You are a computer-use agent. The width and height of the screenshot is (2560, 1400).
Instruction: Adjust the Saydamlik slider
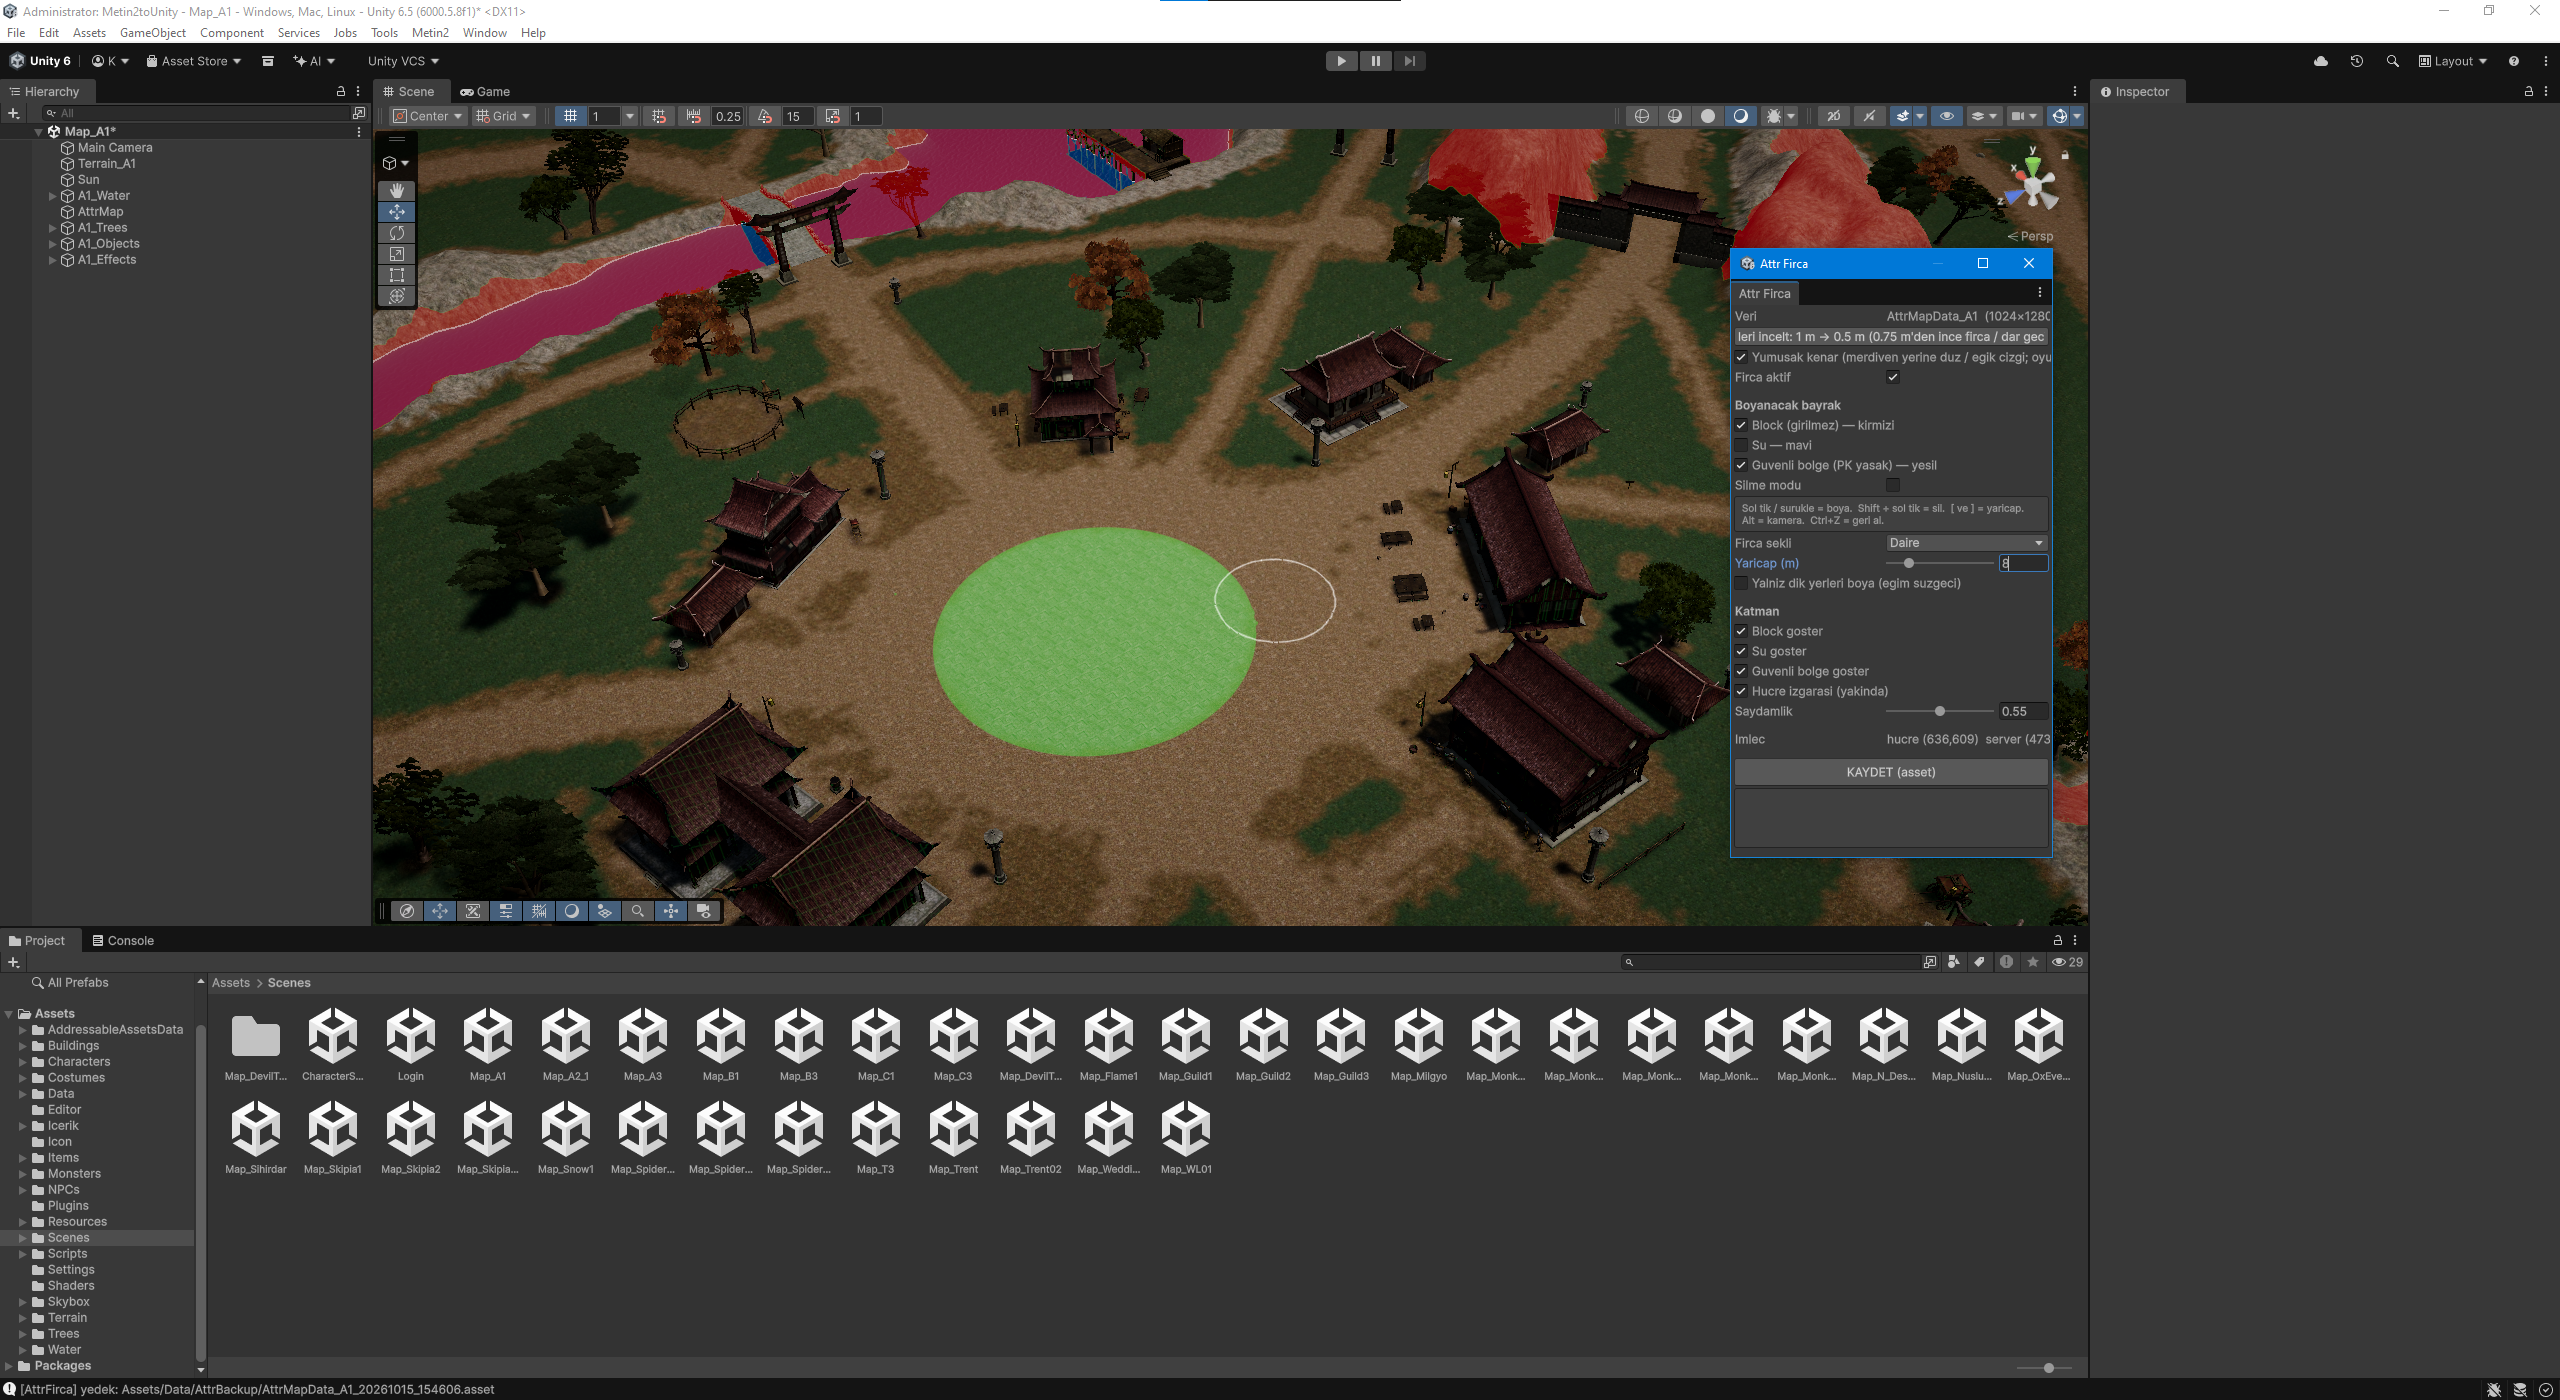pyautogui.click(x=1939, y=711)
